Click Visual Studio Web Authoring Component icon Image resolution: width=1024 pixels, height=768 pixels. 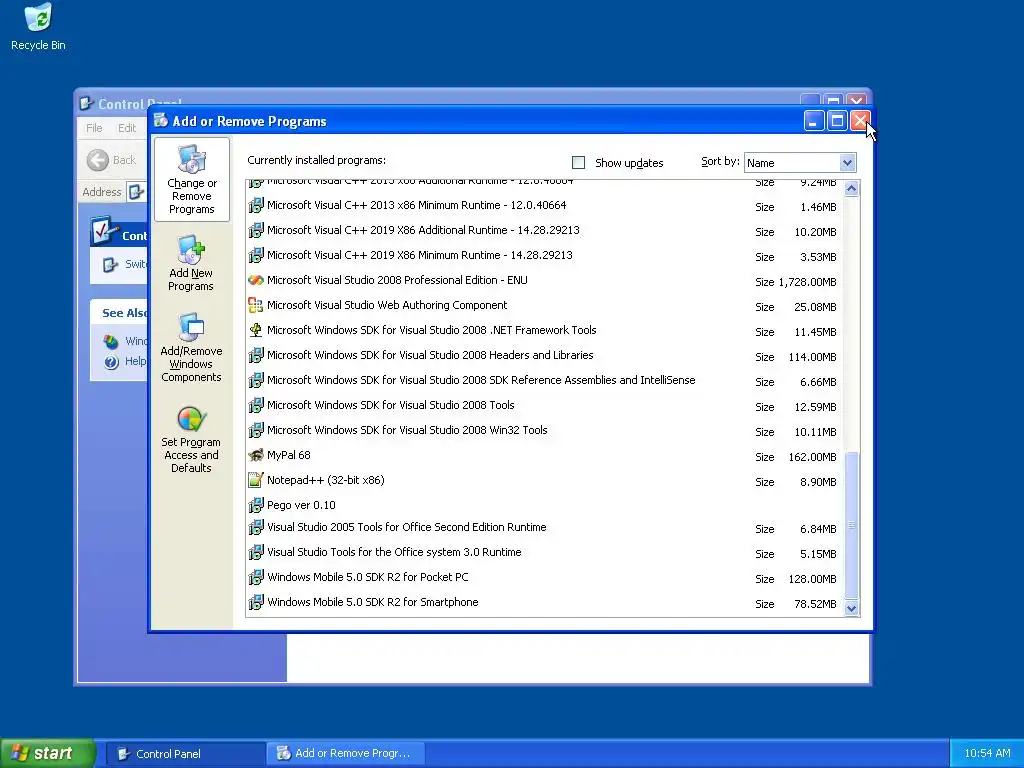click(256, 305)
